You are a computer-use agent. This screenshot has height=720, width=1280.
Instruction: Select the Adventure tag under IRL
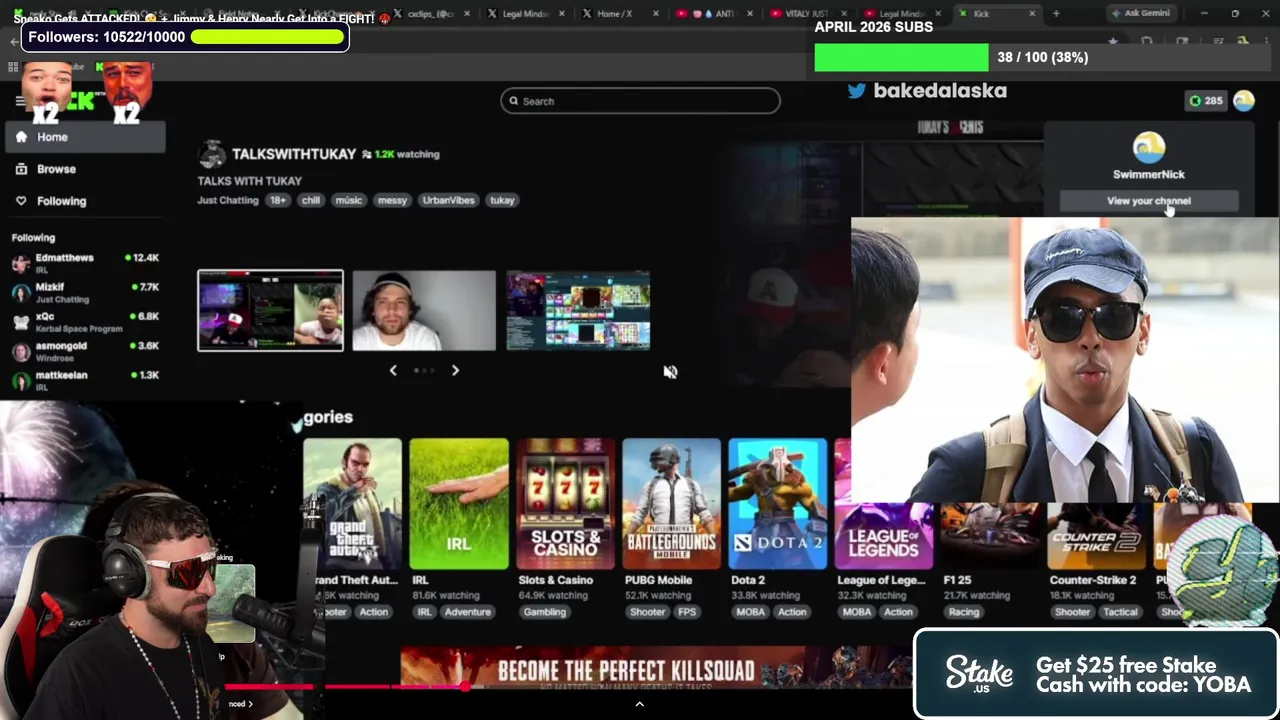coord(468,612)
